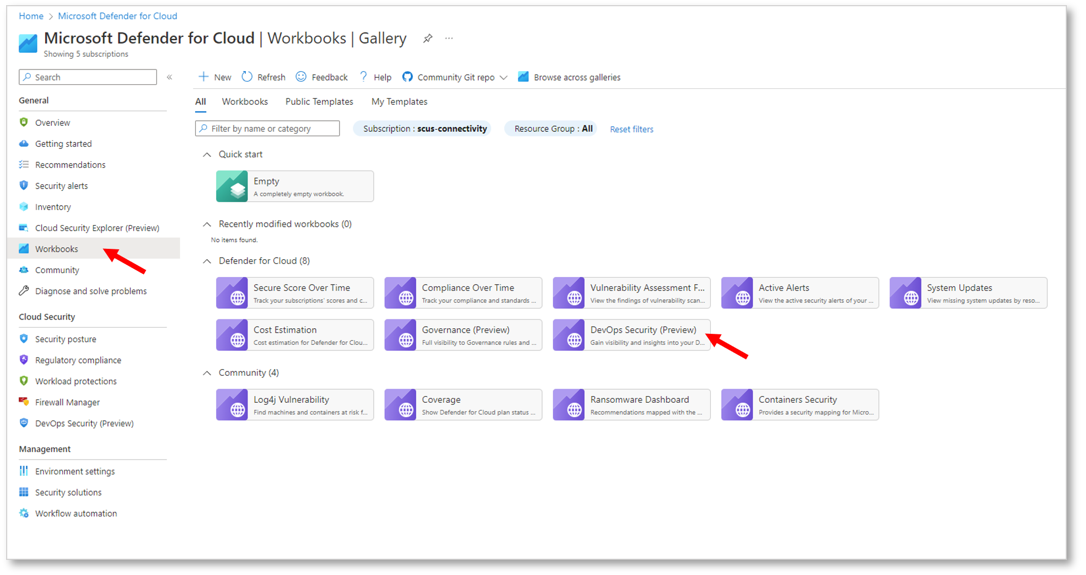Switch to the Public Templates tab

(319, 102)
